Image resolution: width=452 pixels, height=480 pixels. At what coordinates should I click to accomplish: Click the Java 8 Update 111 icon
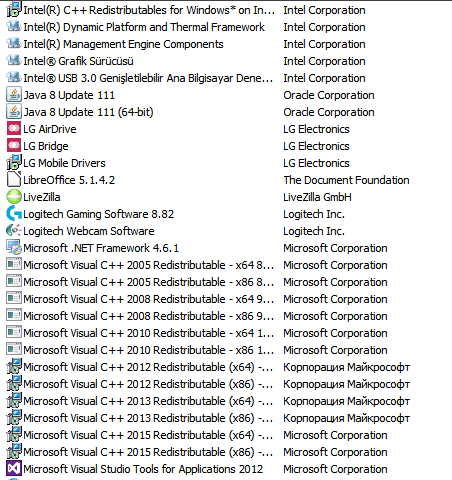[14, 95]
